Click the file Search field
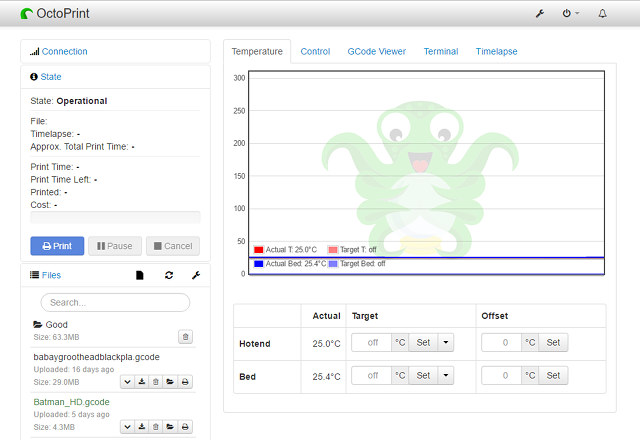640x440 pixels. pos(115,302)
